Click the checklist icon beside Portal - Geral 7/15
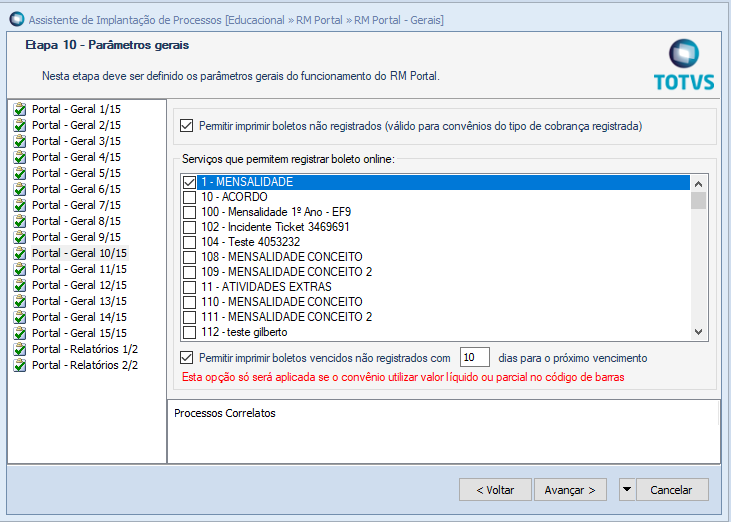Image resolution: width=731 pixels, height=522 pixels. 20,205
